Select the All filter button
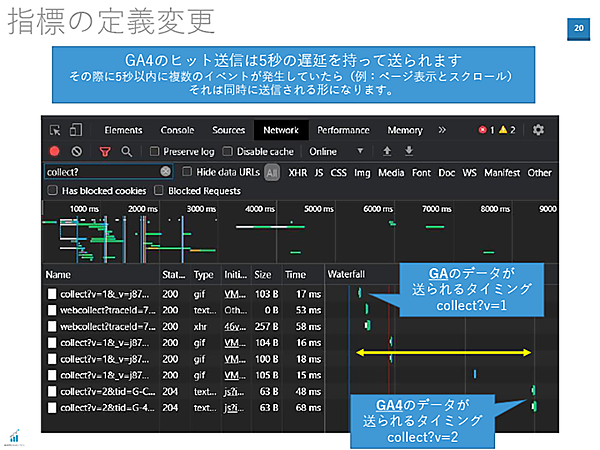The width and height of the screenshot is (600, 450). pos(271,172)
